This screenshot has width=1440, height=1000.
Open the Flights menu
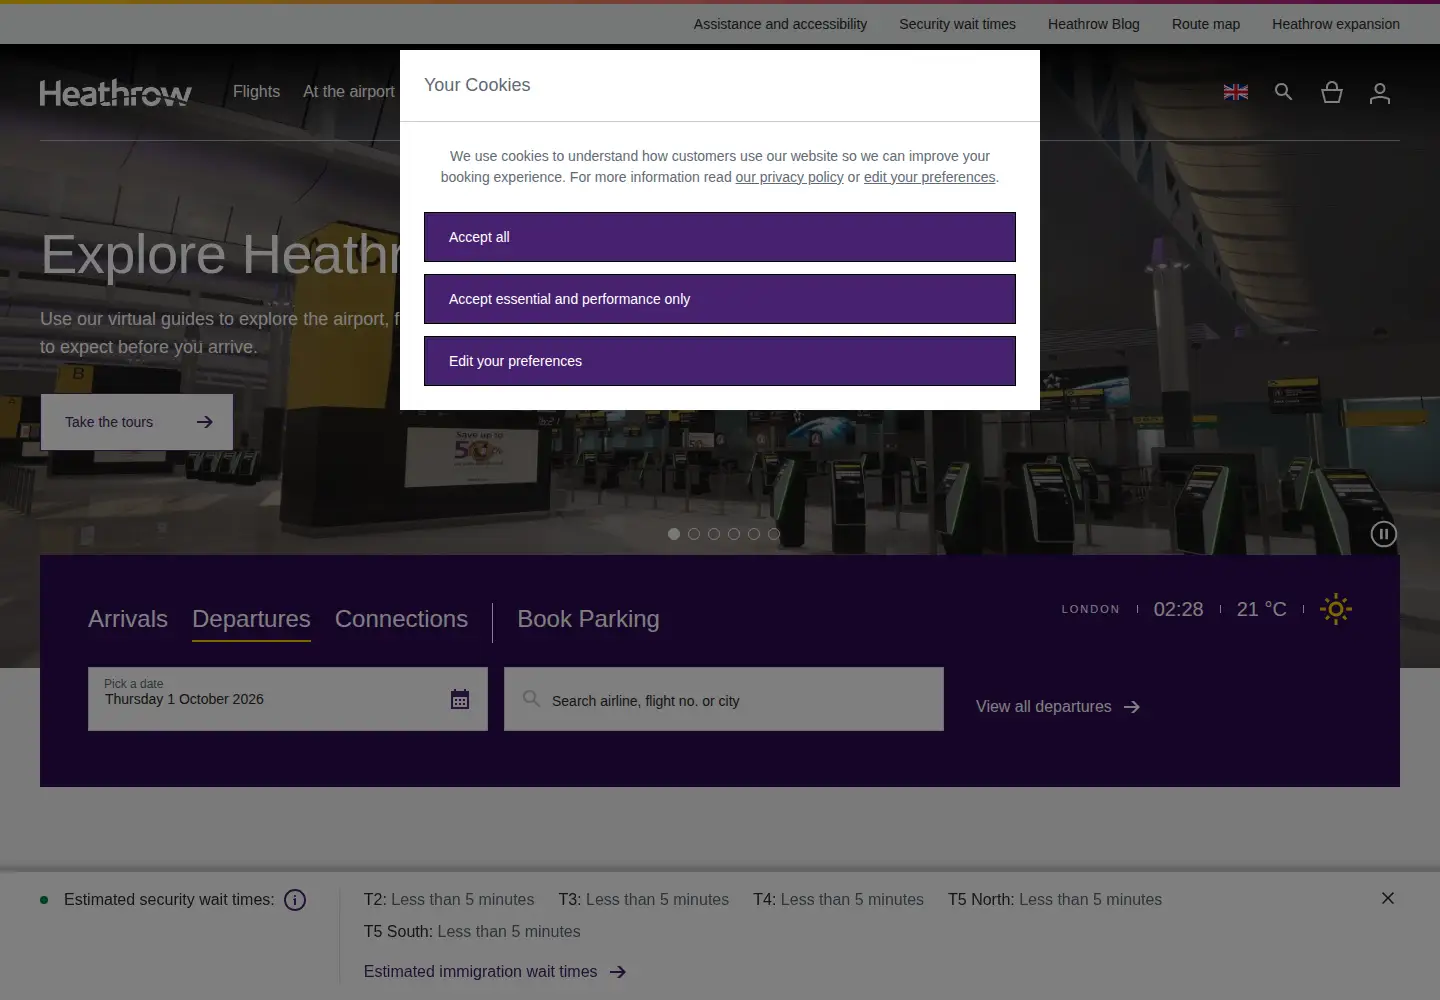pyautogui.click(x=256, y=91)
